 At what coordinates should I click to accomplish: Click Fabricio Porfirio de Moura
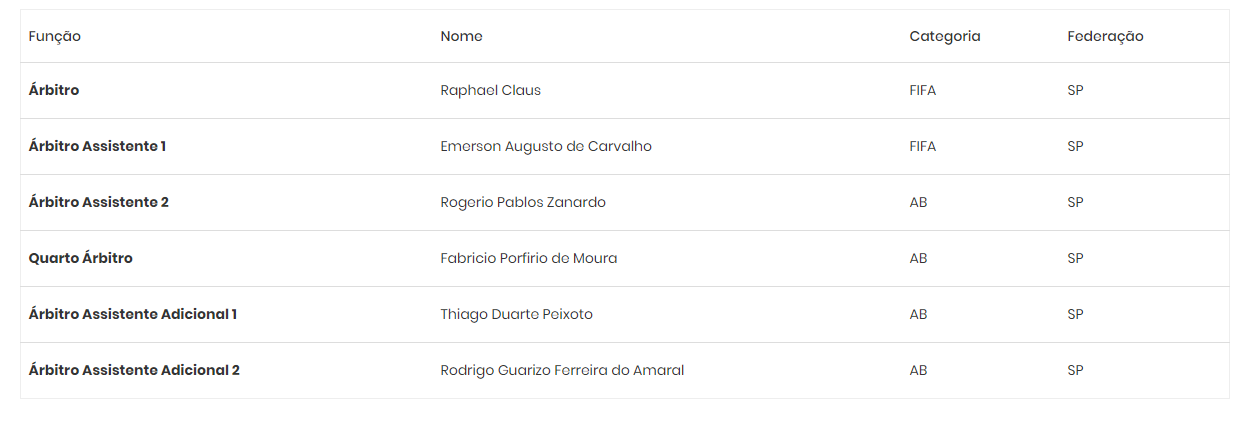click(528, 258)
